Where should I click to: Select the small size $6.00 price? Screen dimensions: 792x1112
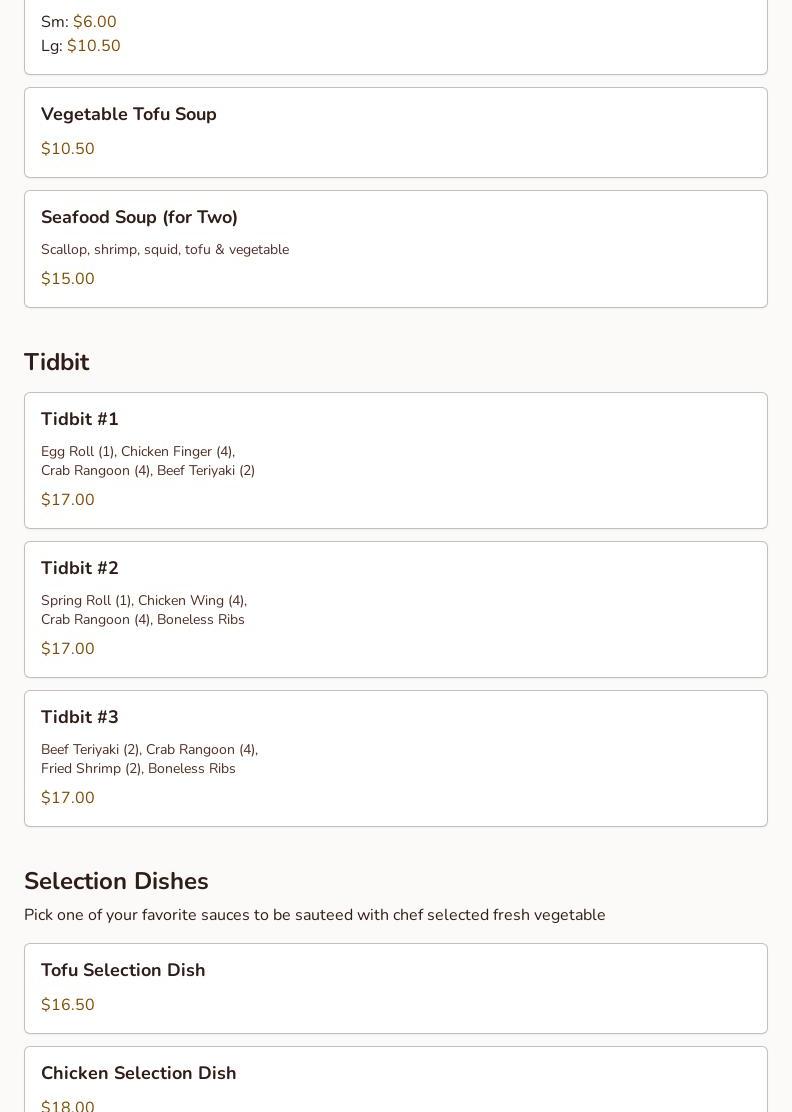tap(94, 22)
